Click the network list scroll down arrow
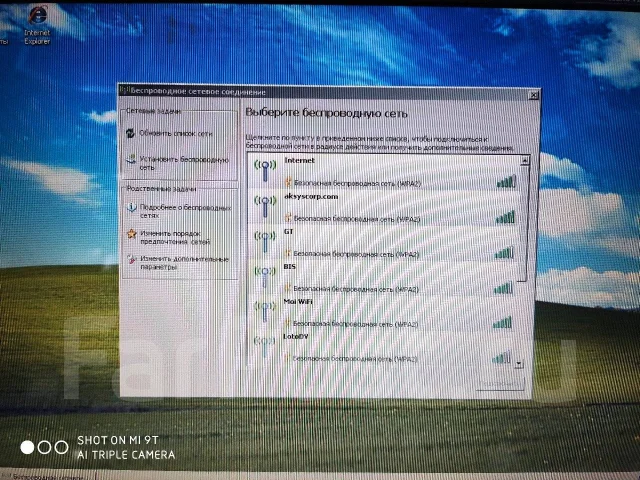 point(519,363)
